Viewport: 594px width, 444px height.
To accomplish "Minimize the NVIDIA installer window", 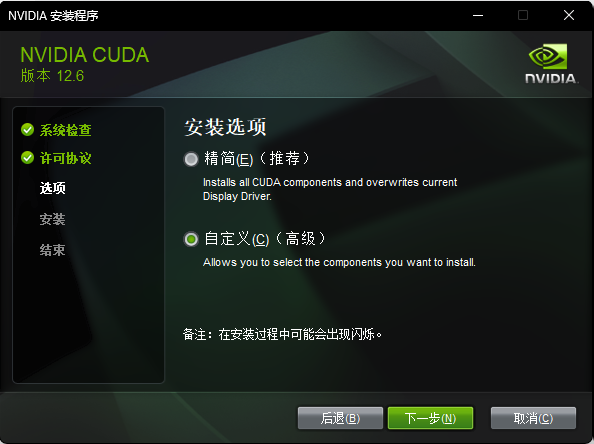I will (x=478, y=16).
